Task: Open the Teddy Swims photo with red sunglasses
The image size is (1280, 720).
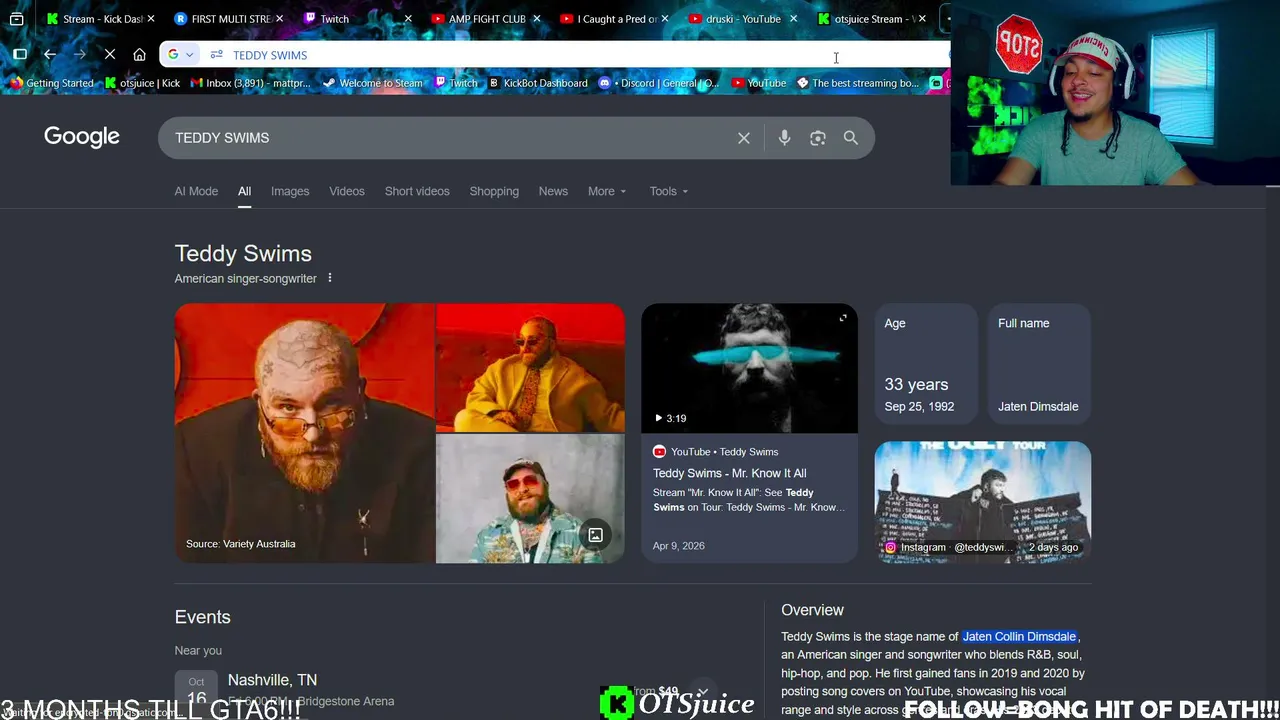Action: pos(530,499)
